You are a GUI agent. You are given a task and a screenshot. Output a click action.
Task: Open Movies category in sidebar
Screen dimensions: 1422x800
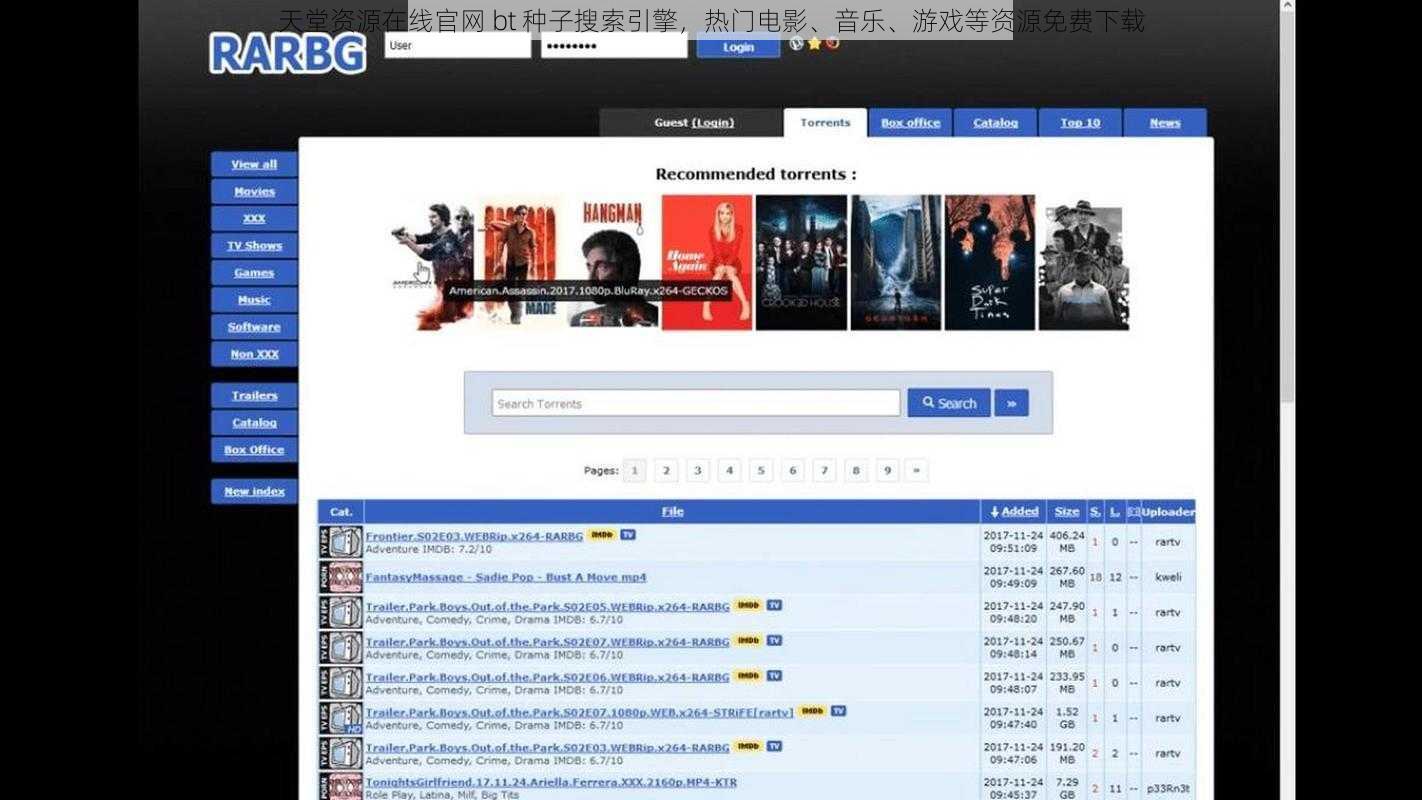click(254, 191)
